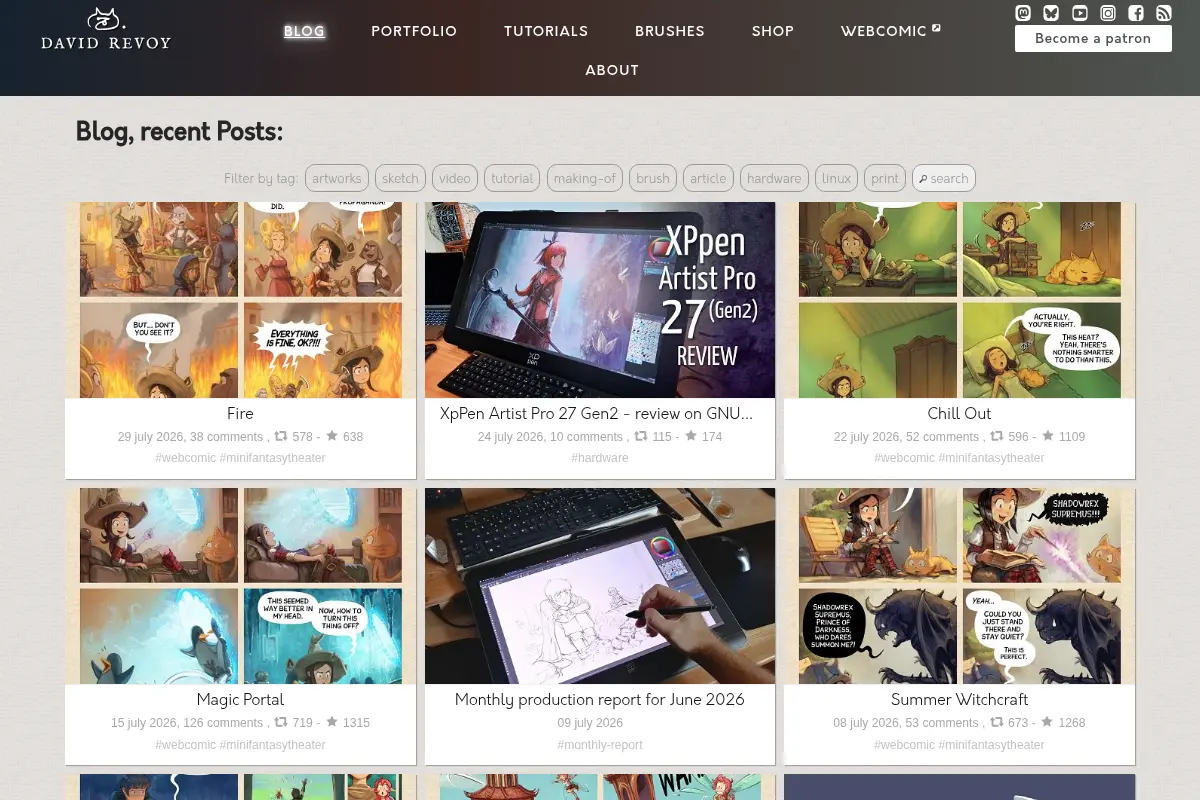Open the WEBCOMIC external-link menu item
This screenshot has height=800, width=1200.
coord(890,31)
